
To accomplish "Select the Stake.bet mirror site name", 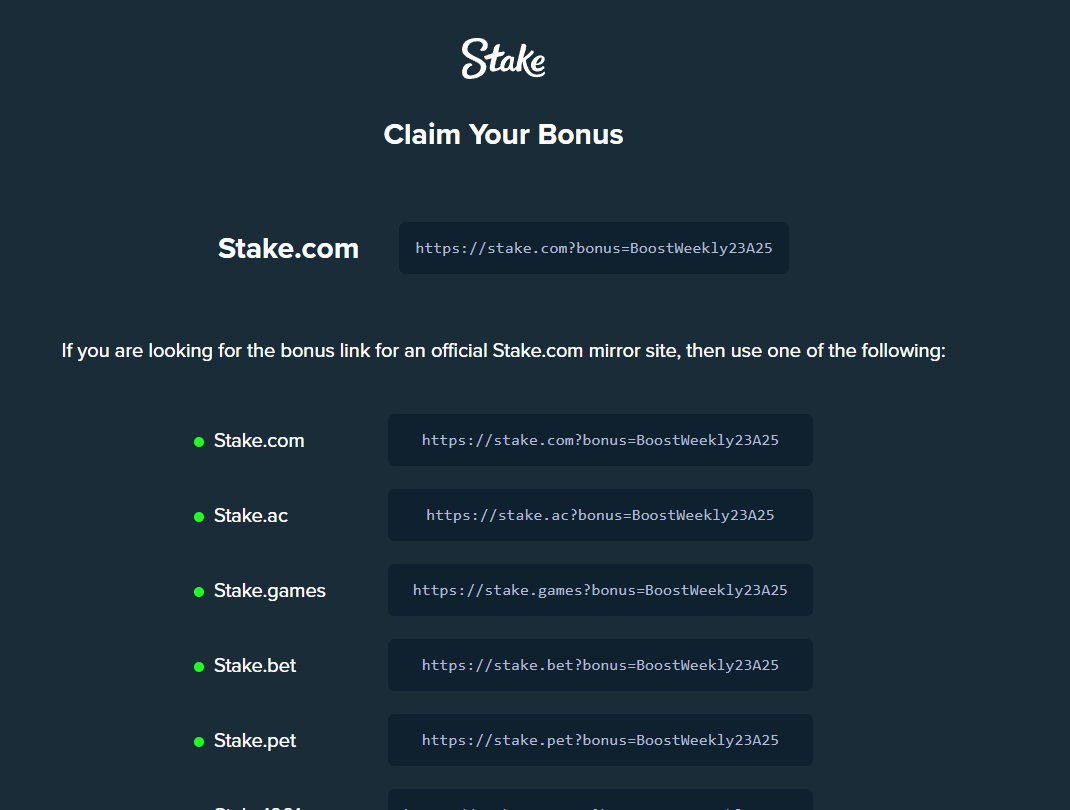I will point(255,666).
